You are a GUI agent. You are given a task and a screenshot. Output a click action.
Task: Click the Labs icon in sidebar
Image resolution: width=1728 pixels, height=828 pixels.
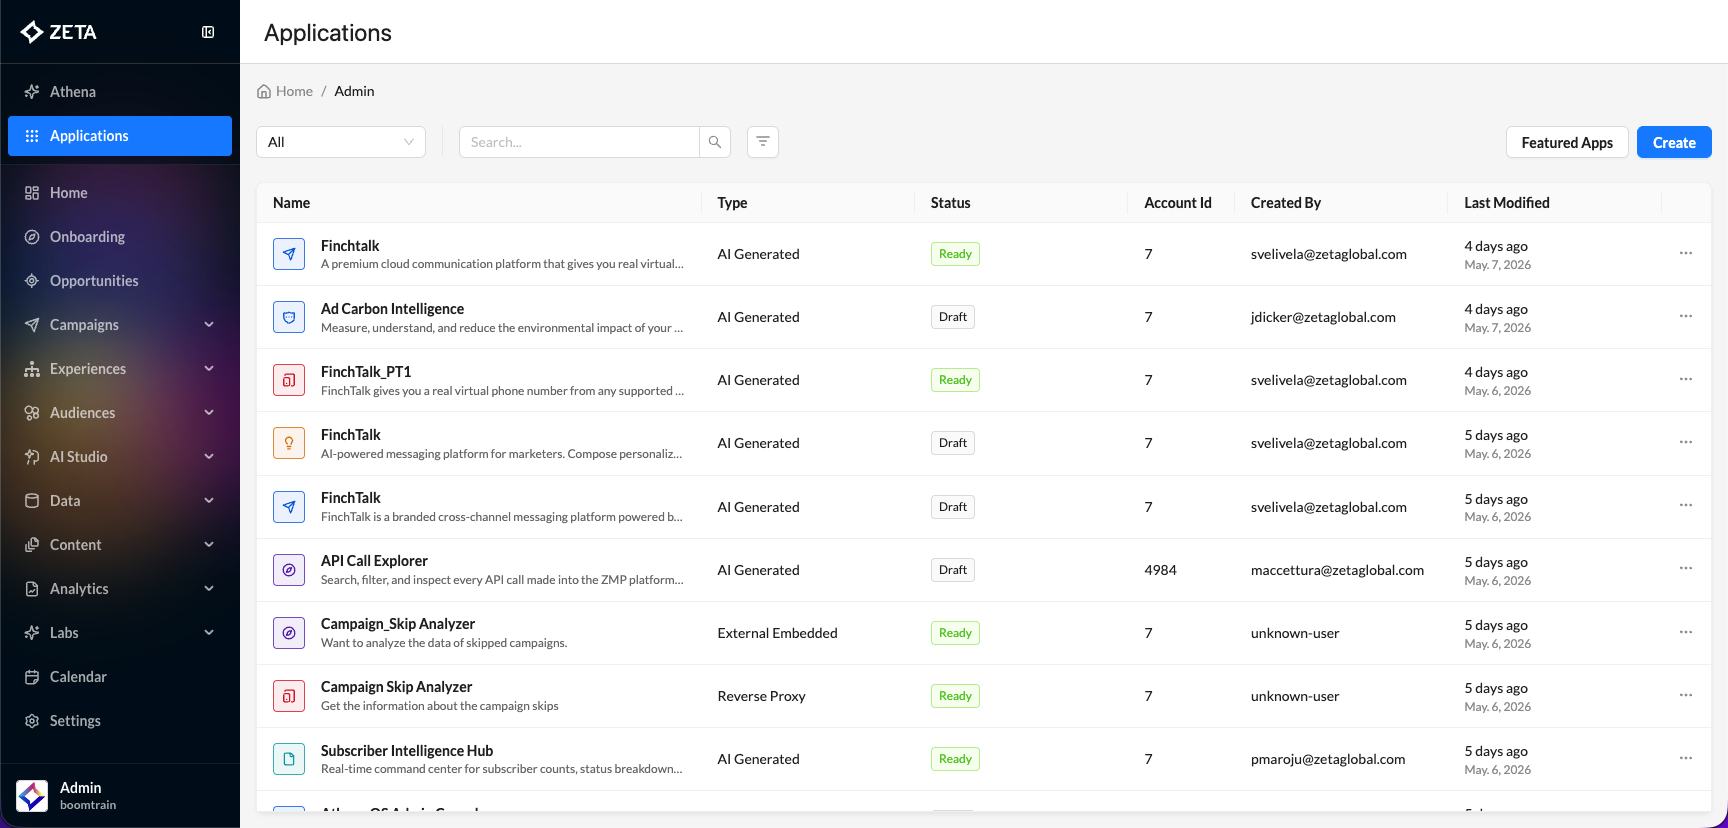coord(32,633)
